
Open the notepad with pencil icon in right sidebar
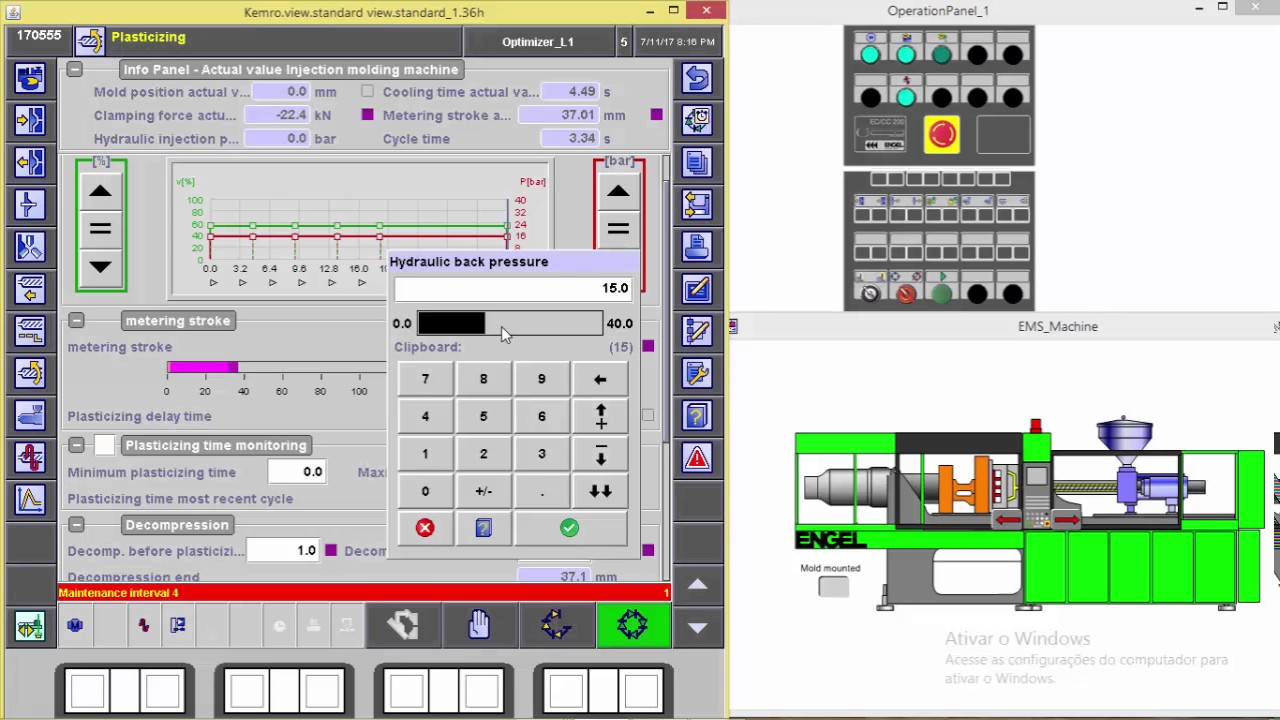697,288
